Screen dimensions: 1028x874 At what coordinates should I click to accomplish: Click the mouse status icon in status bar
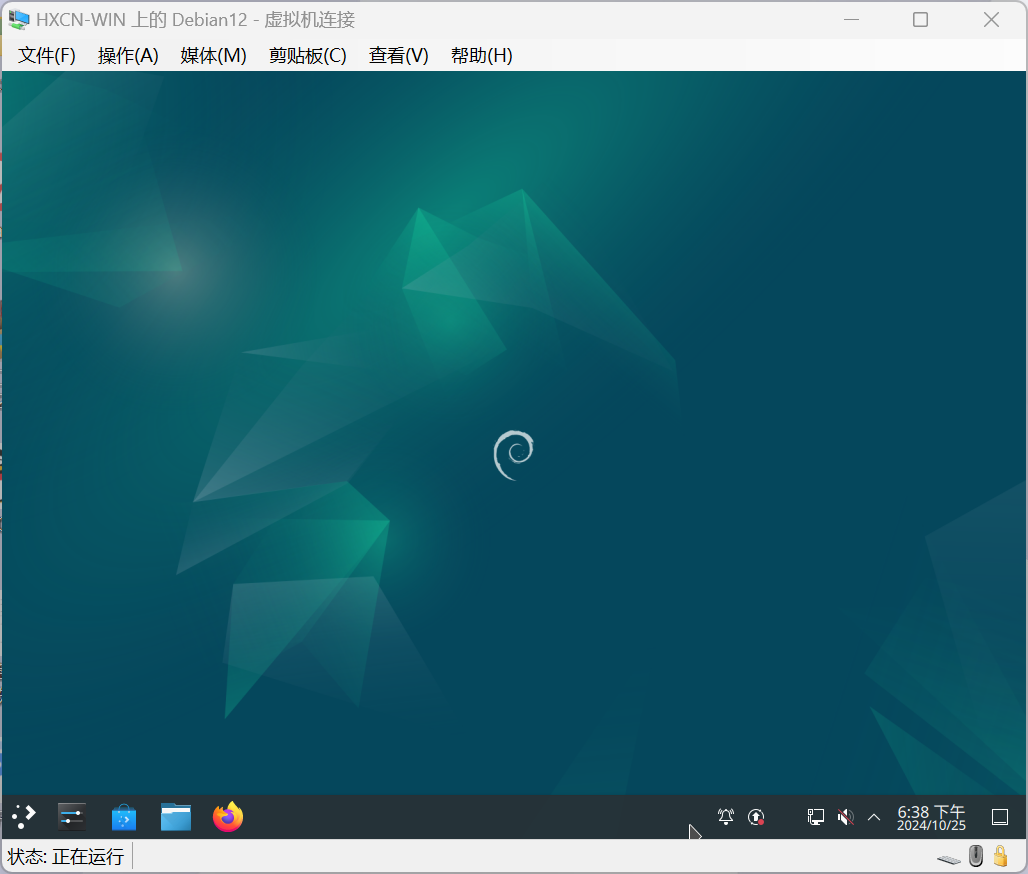click(x=976, y=856)
